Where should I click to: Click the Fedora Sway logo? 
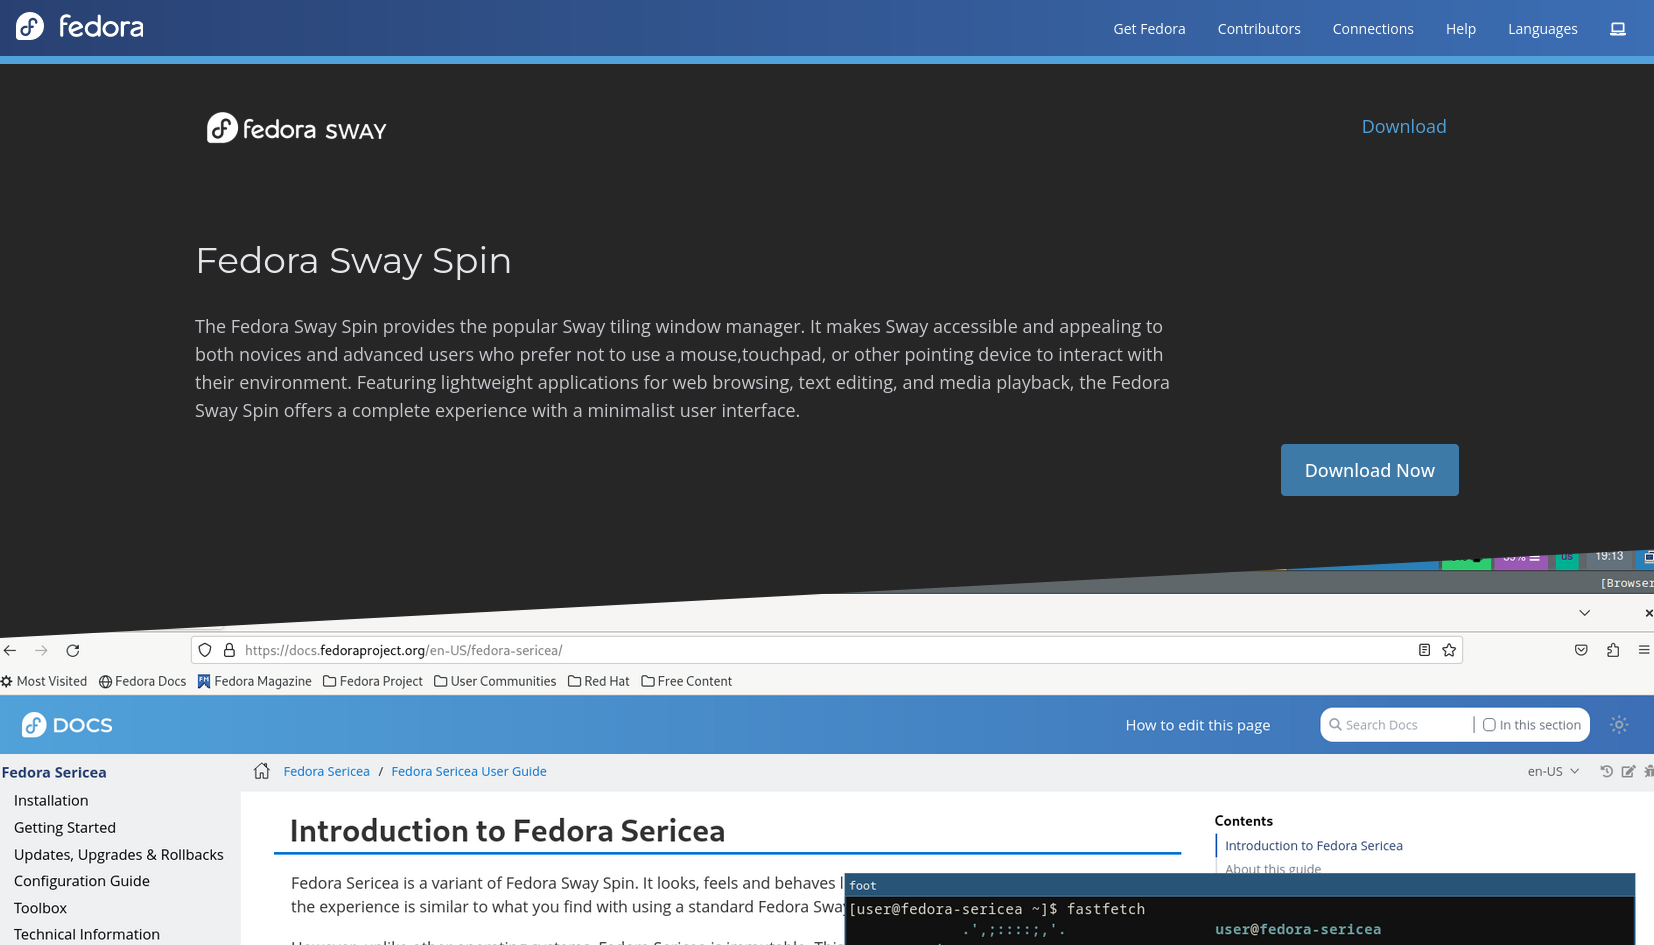296,128
